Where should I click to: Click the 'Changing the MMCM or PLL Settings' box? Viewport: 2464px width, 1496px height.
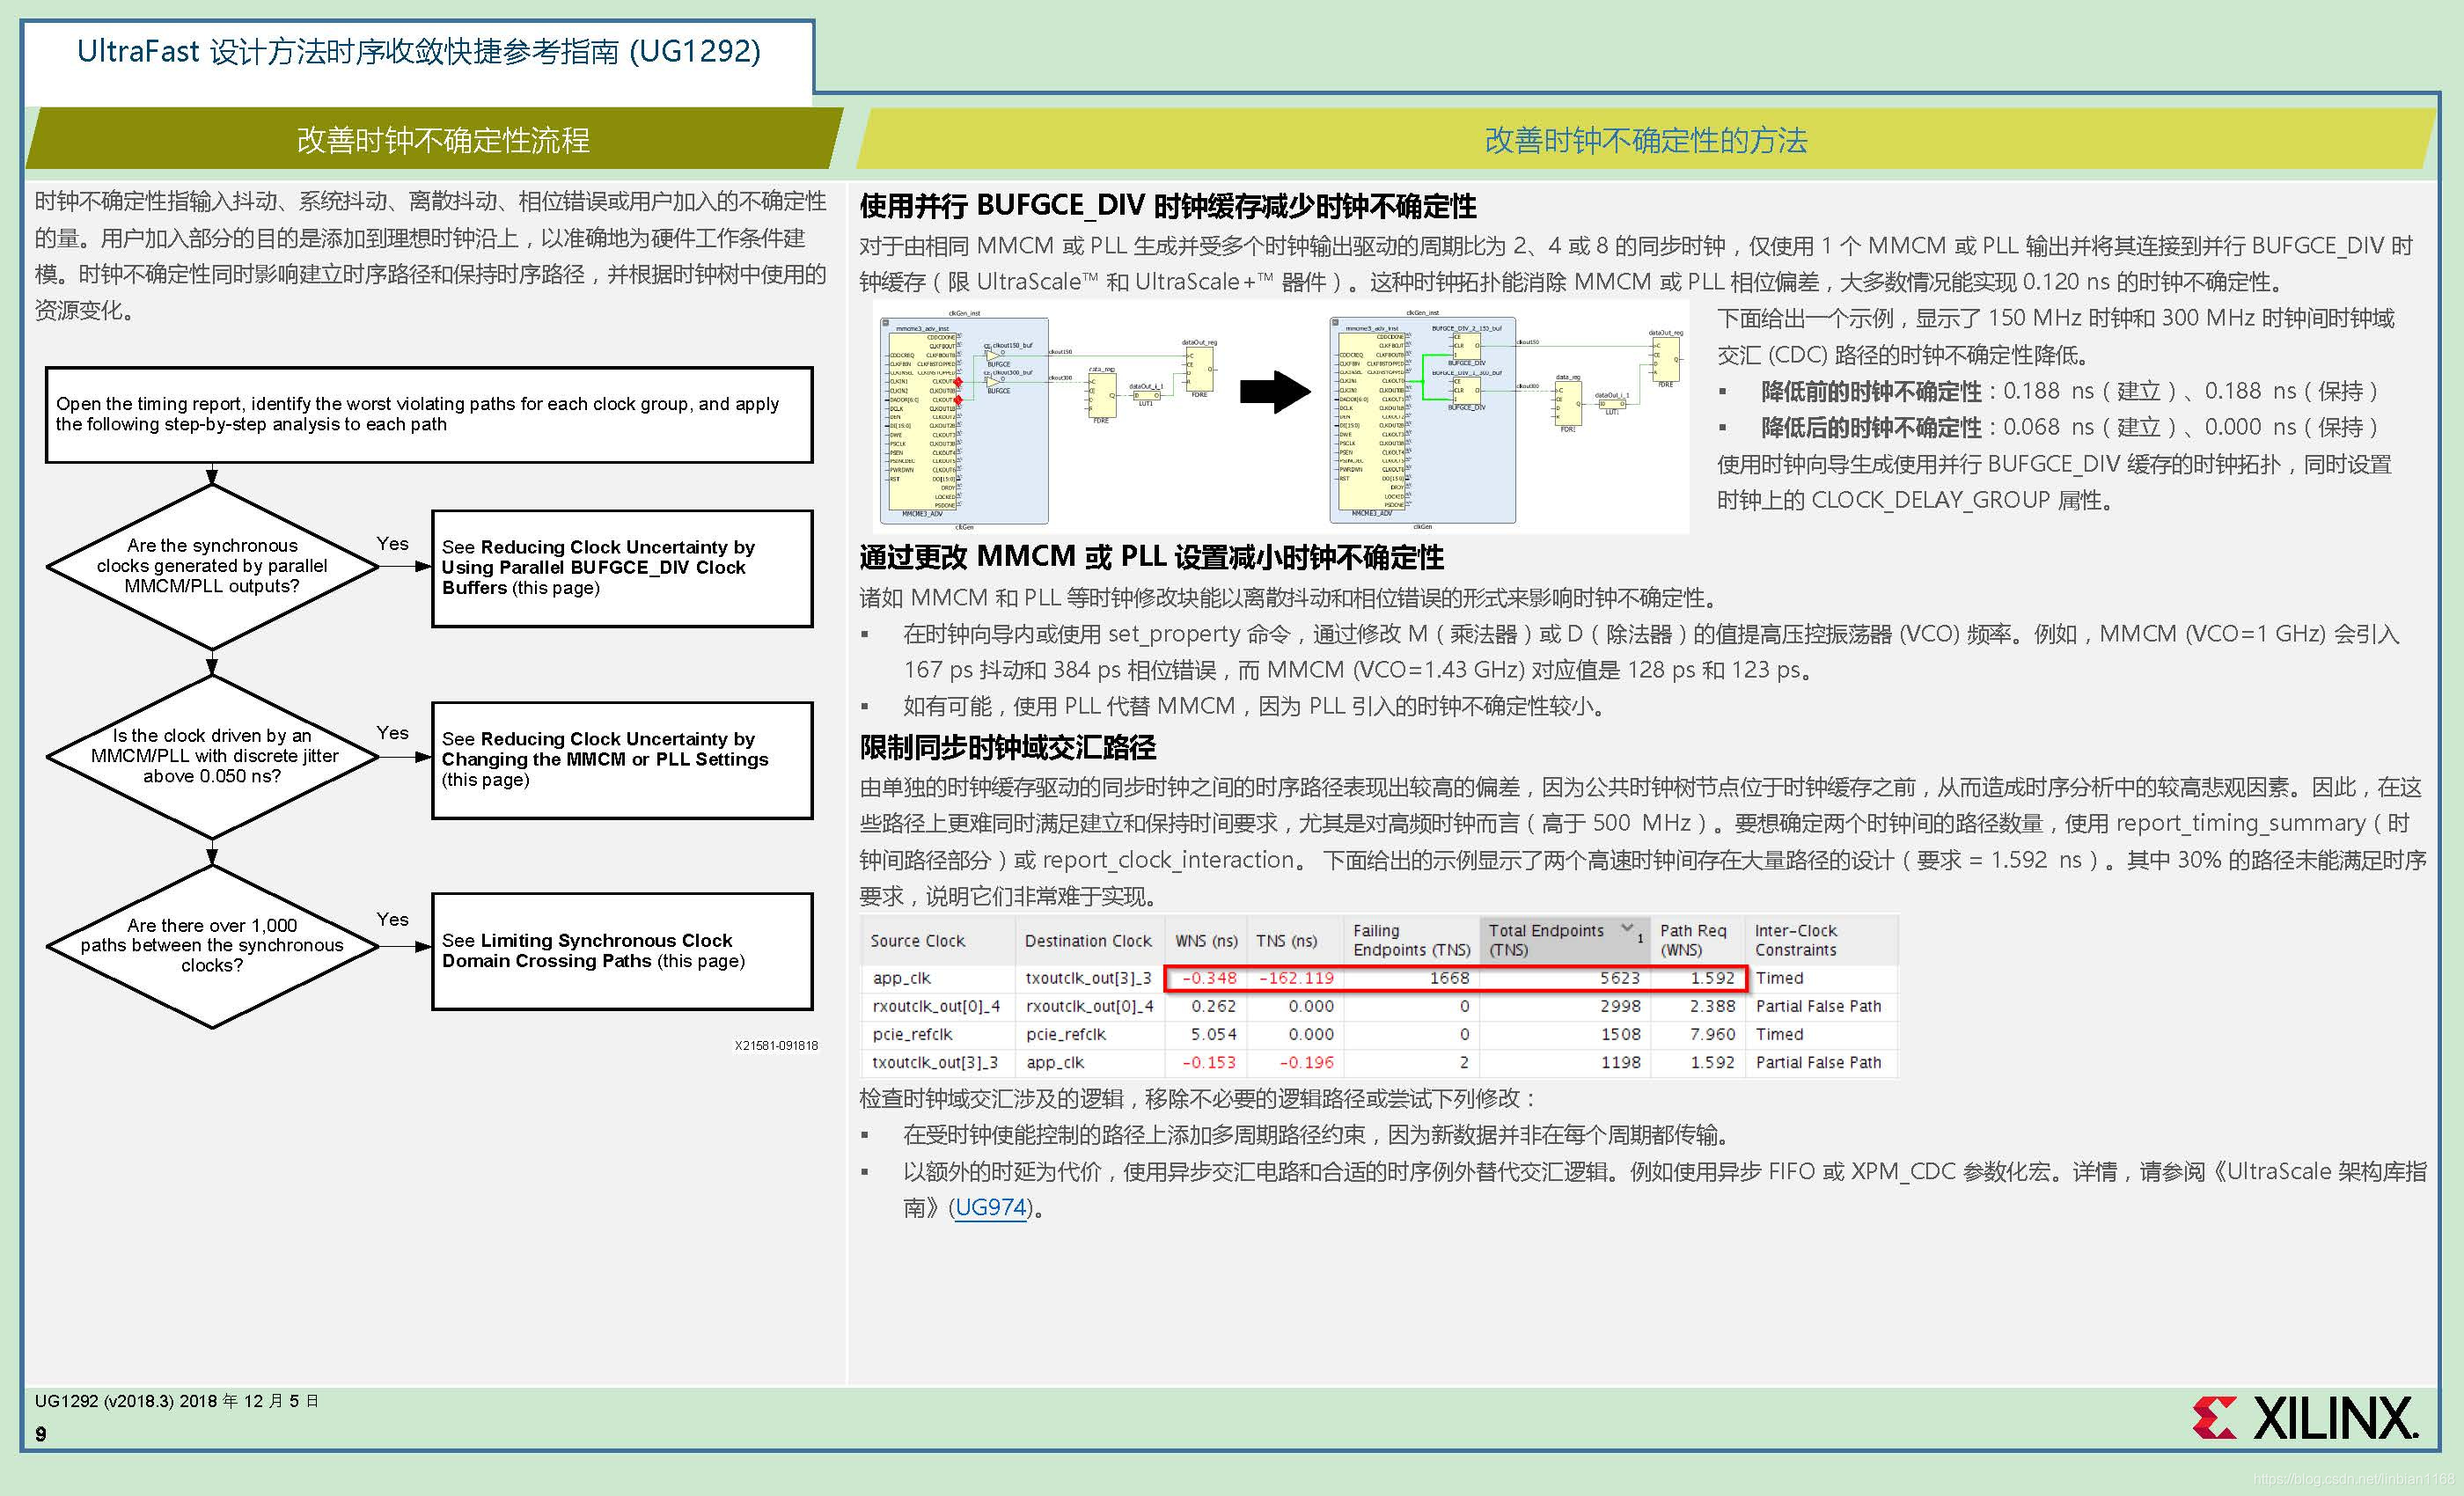click(622, 760)
